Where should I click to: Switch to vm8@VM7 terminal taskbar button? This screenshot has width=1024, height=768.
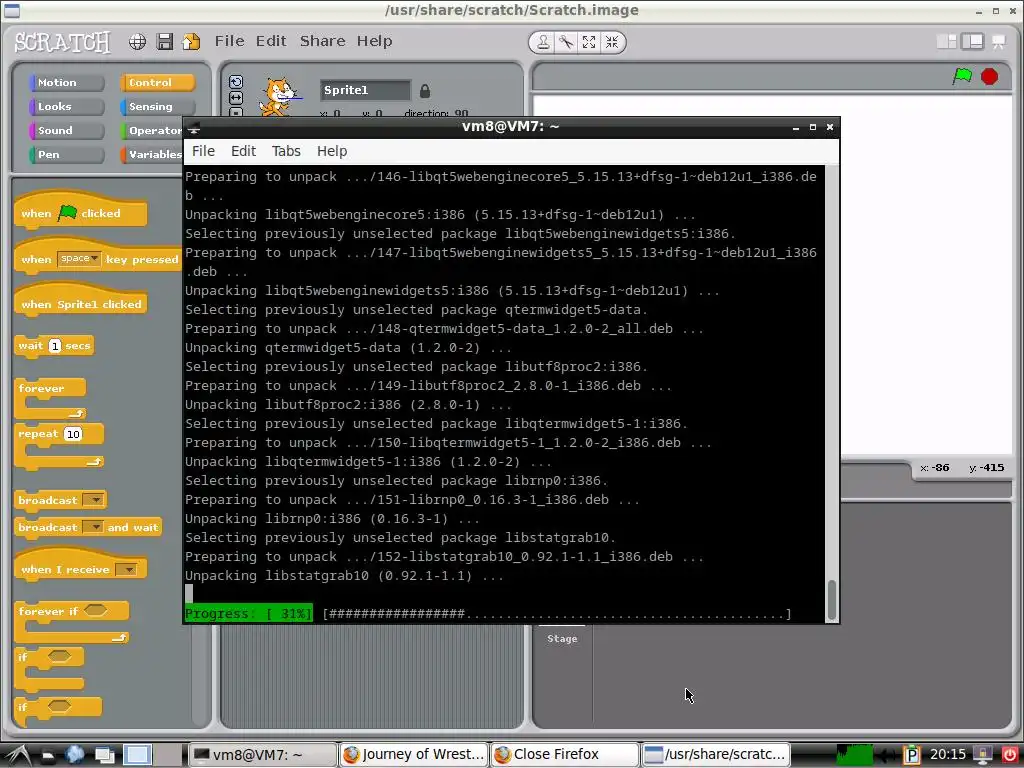click(263, 755)
